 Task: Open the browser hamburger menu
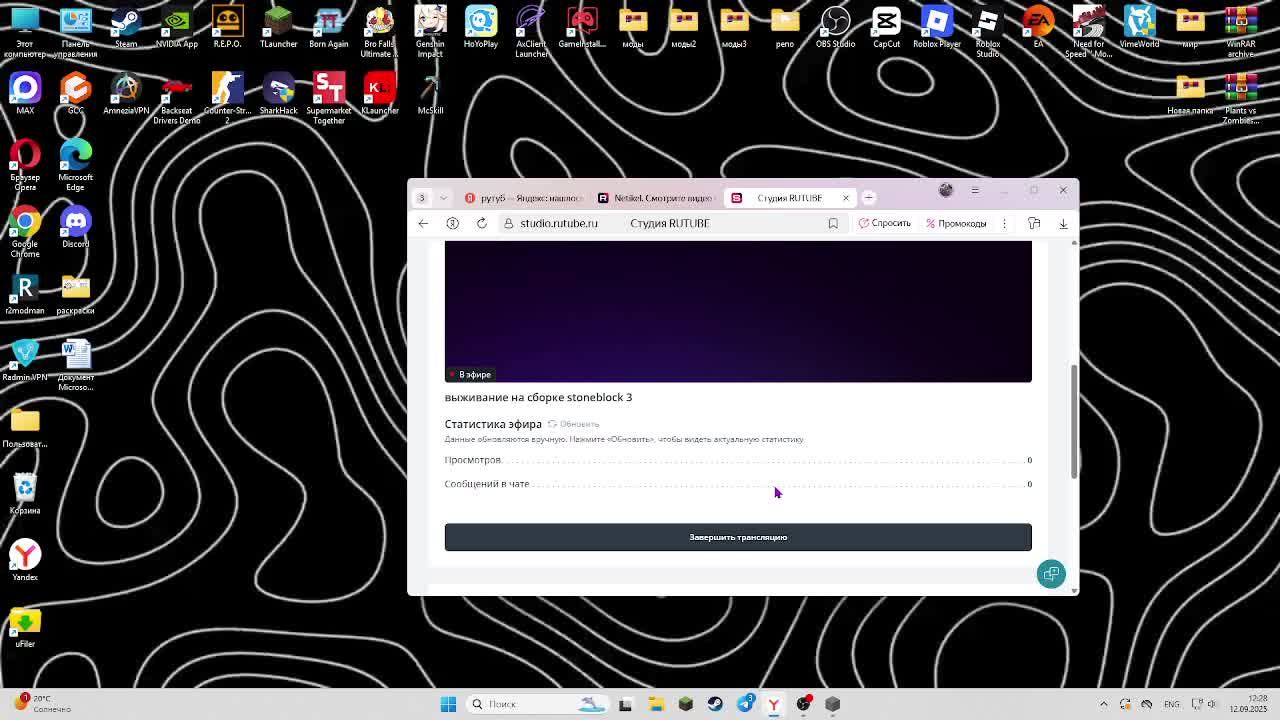pyautogui.click(x=975, y=190)
